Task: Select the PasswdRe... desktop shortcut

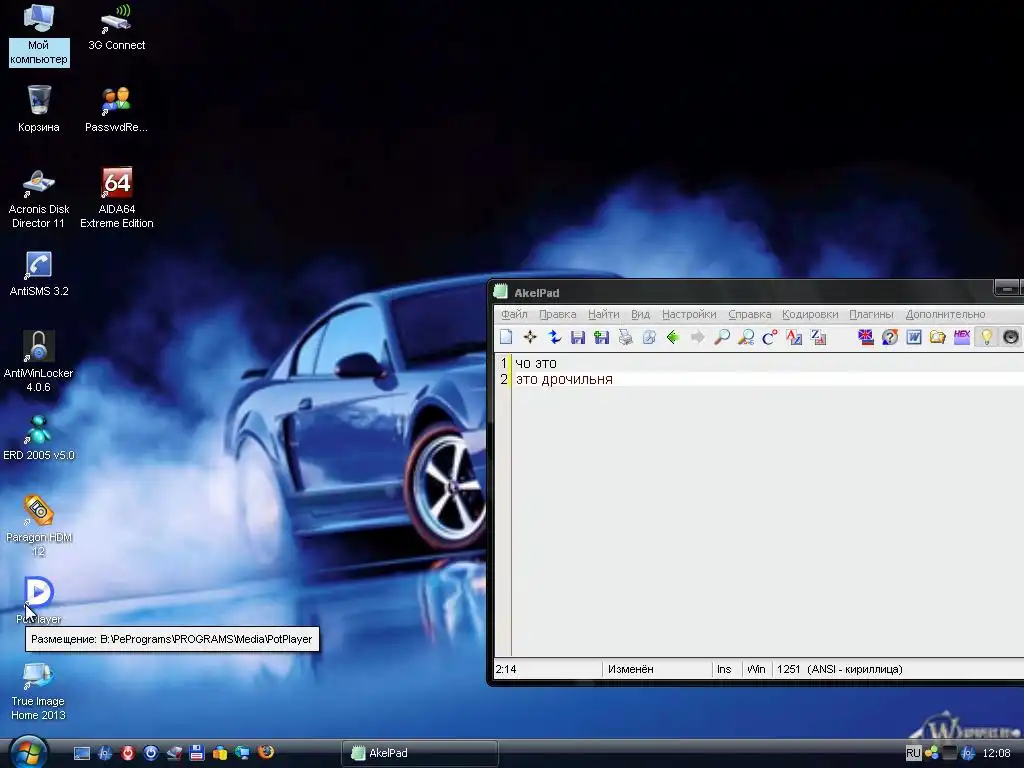Action: pyautogui.click(x=116, y=108)
